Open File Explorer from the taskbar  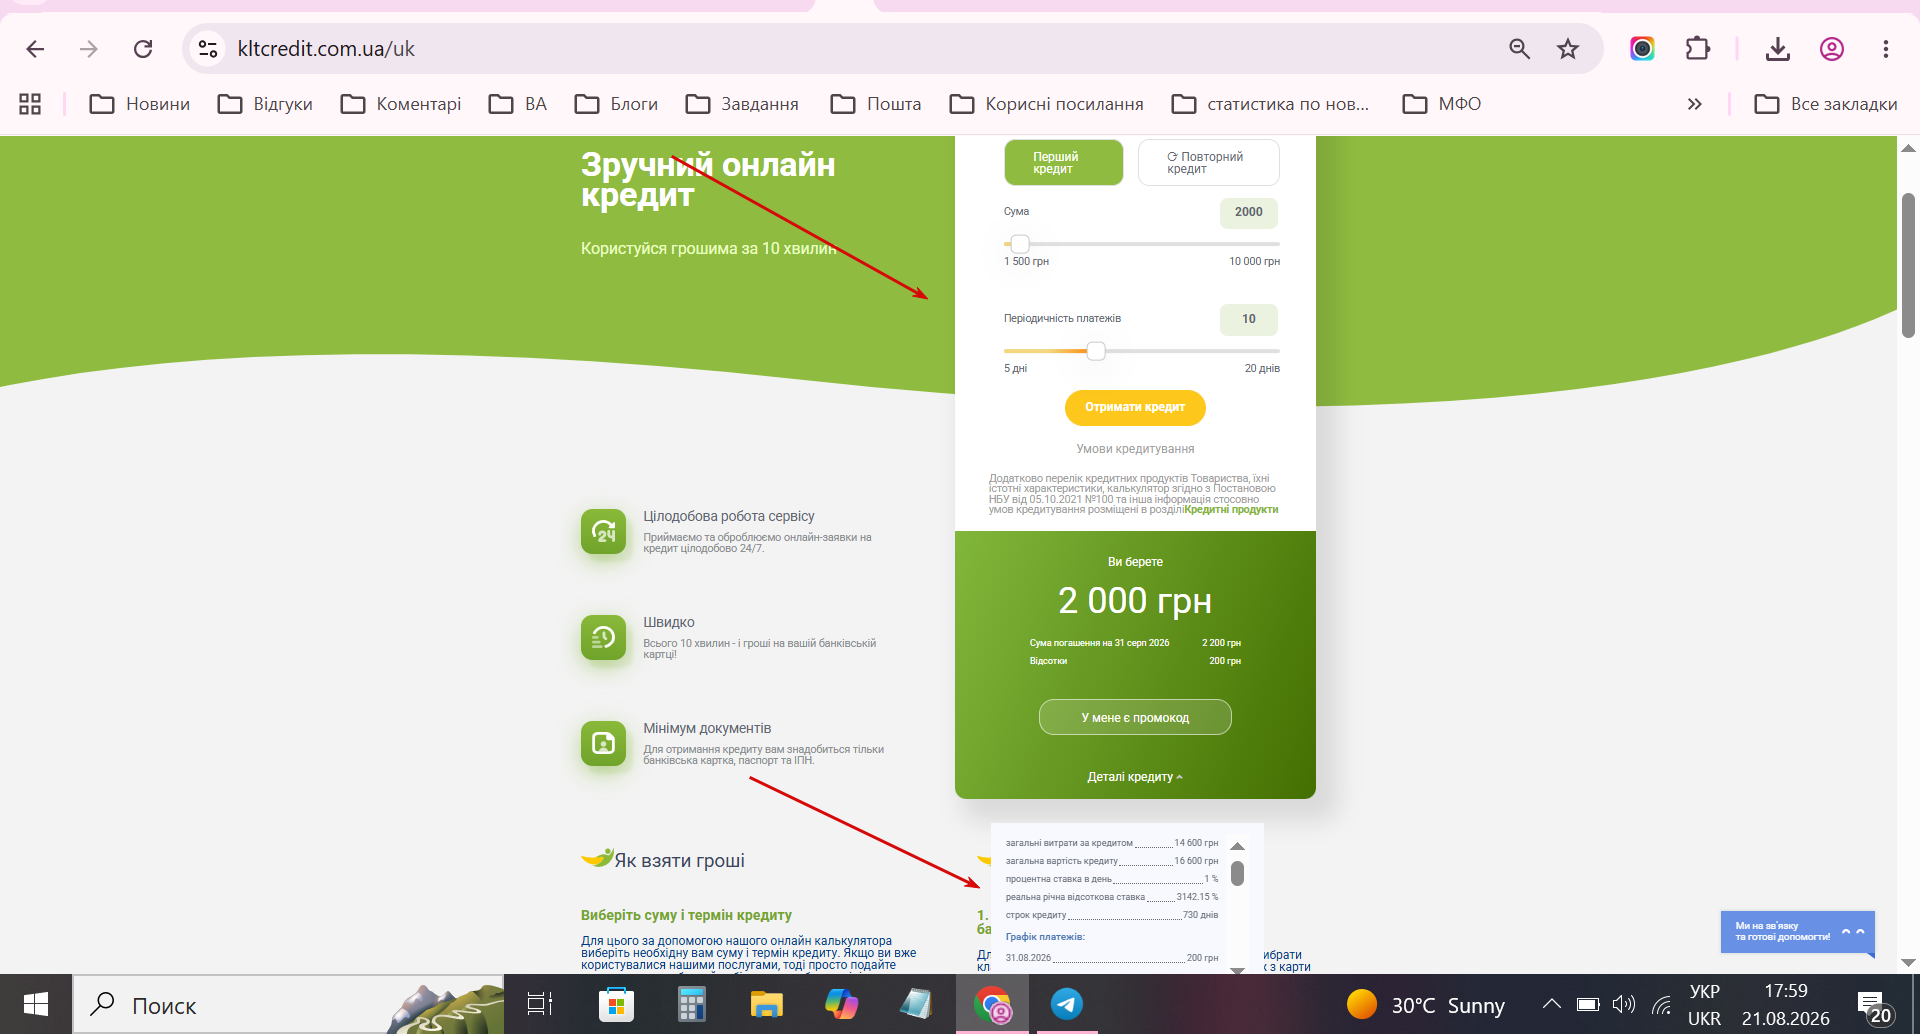click(x=766, y=1004)
